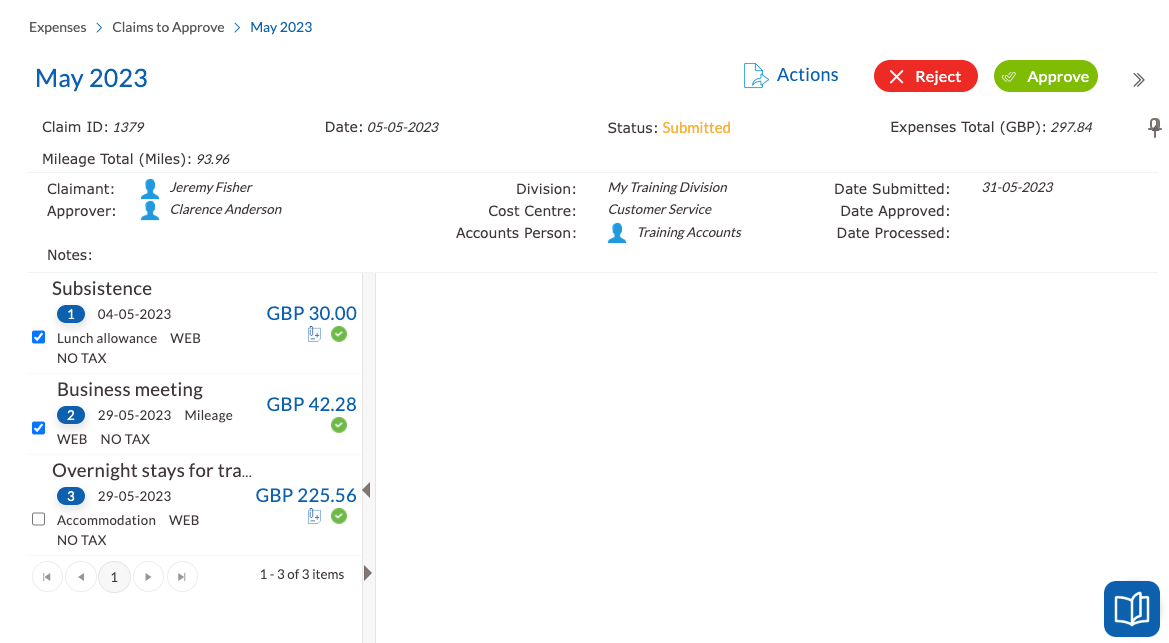Click Clarence Anderson approver user icon

click(150, 210)
